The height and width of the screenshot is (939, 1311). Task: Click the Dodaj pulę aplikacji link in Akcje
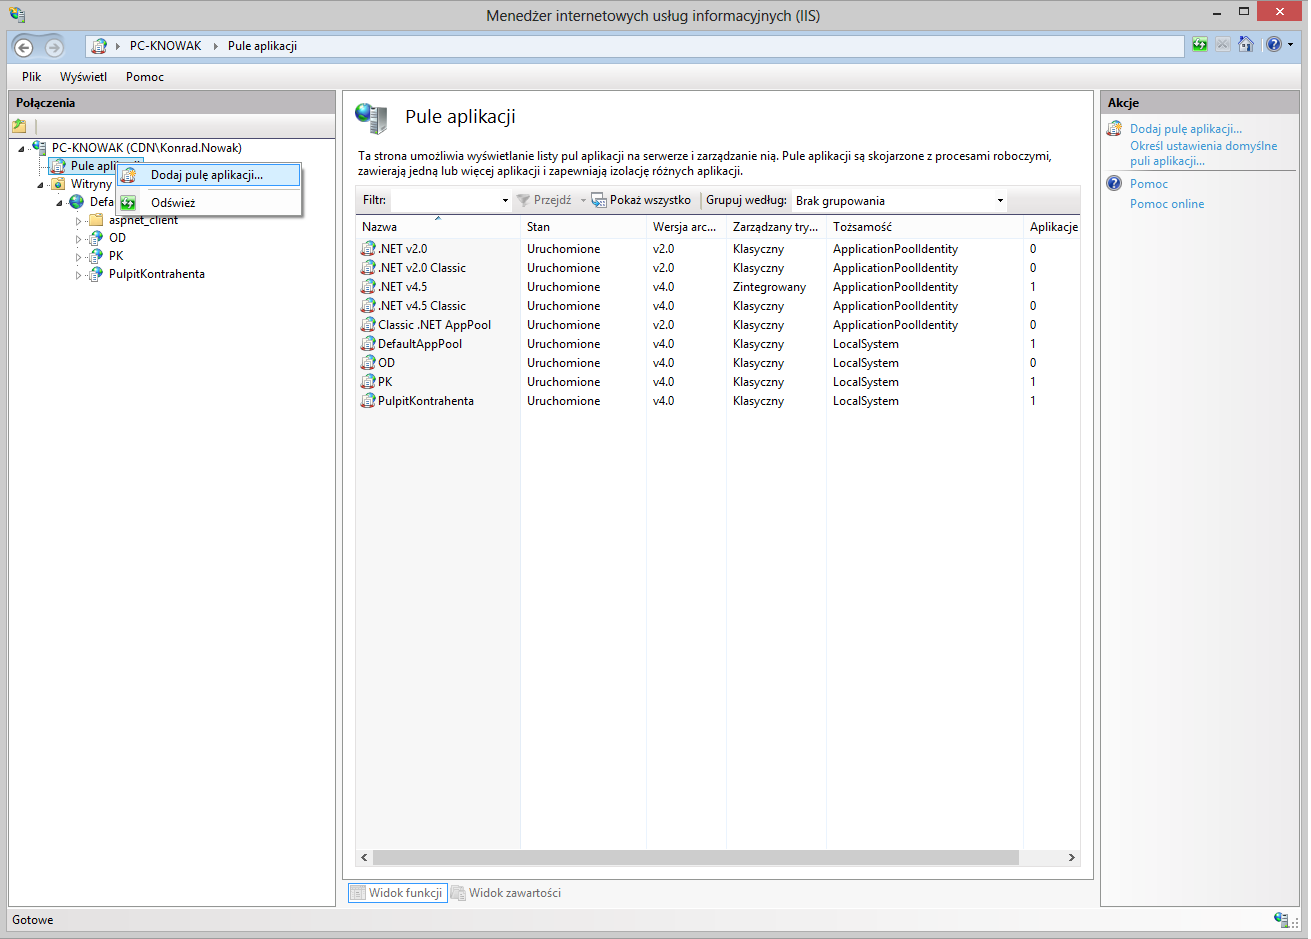(x=1186, y=129)
